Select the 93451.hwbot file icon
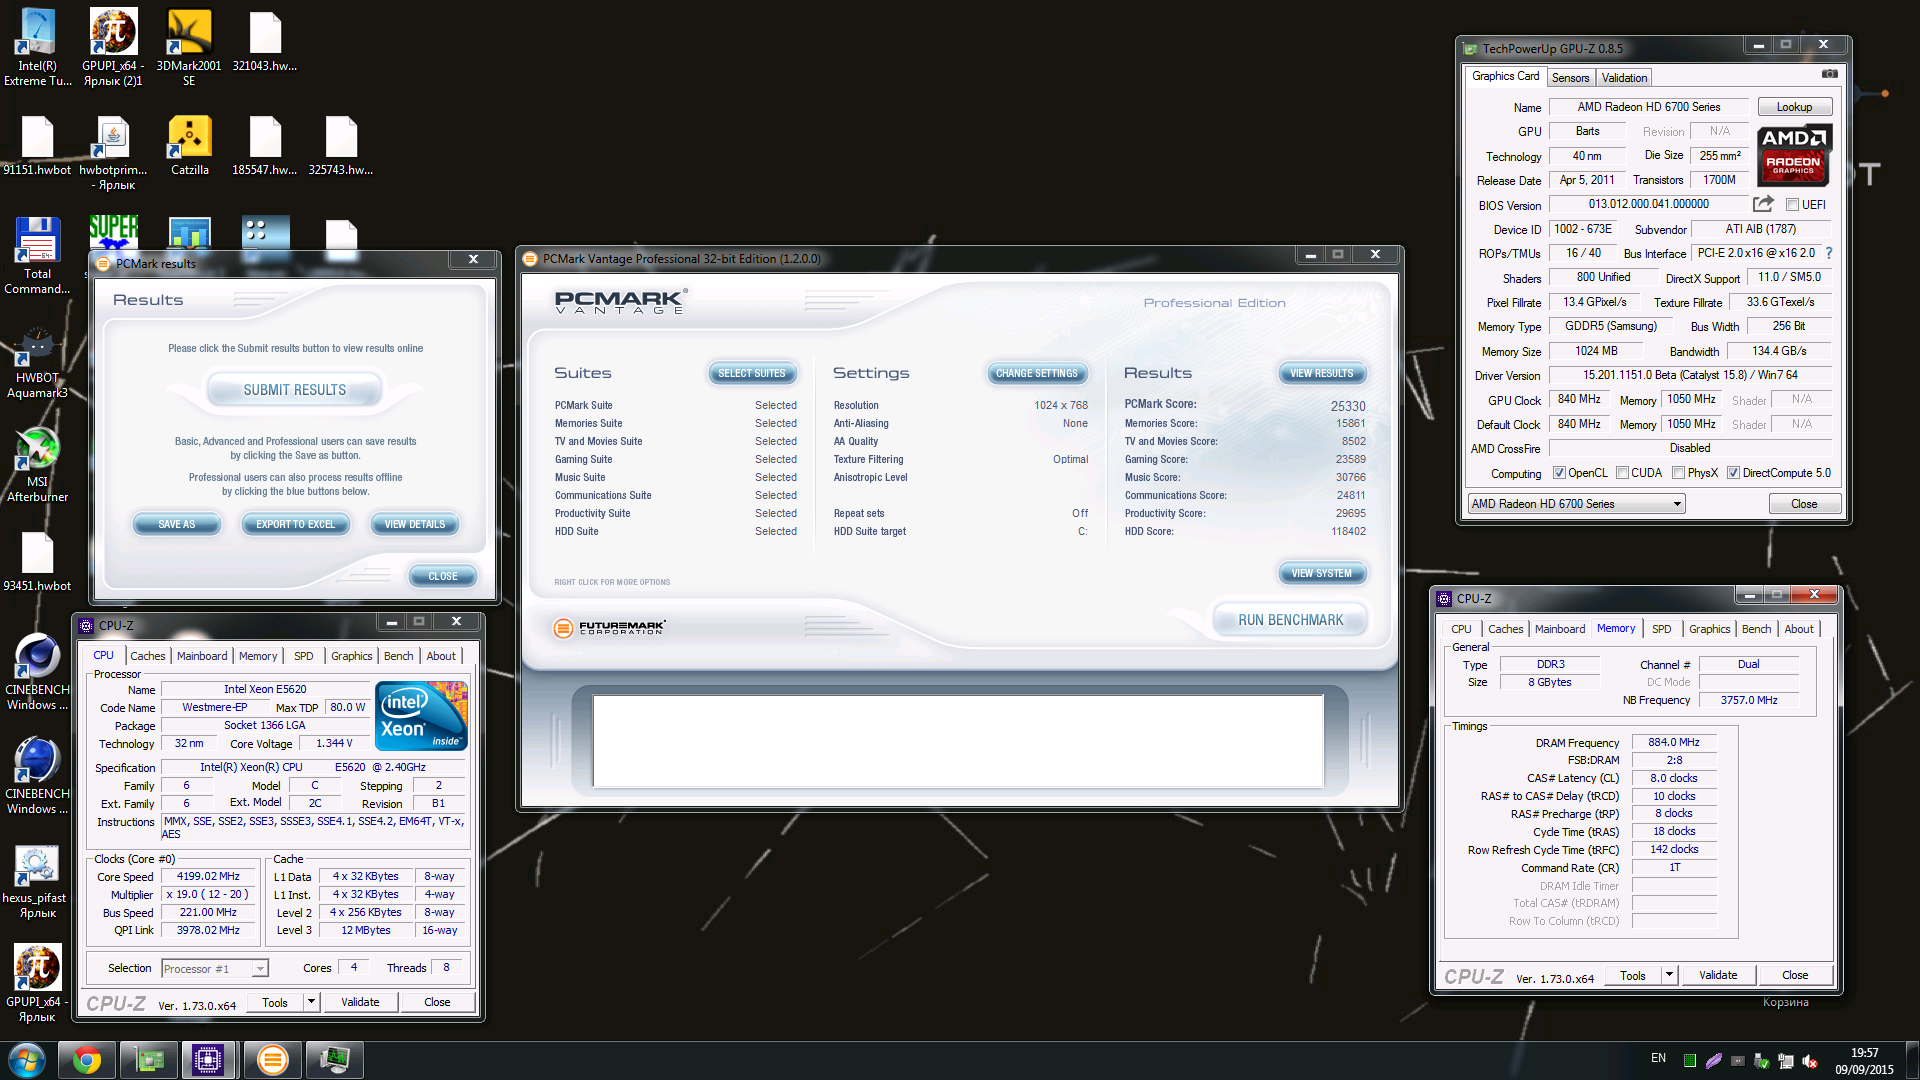The image size is (1920, 1080). coord(37,562)
